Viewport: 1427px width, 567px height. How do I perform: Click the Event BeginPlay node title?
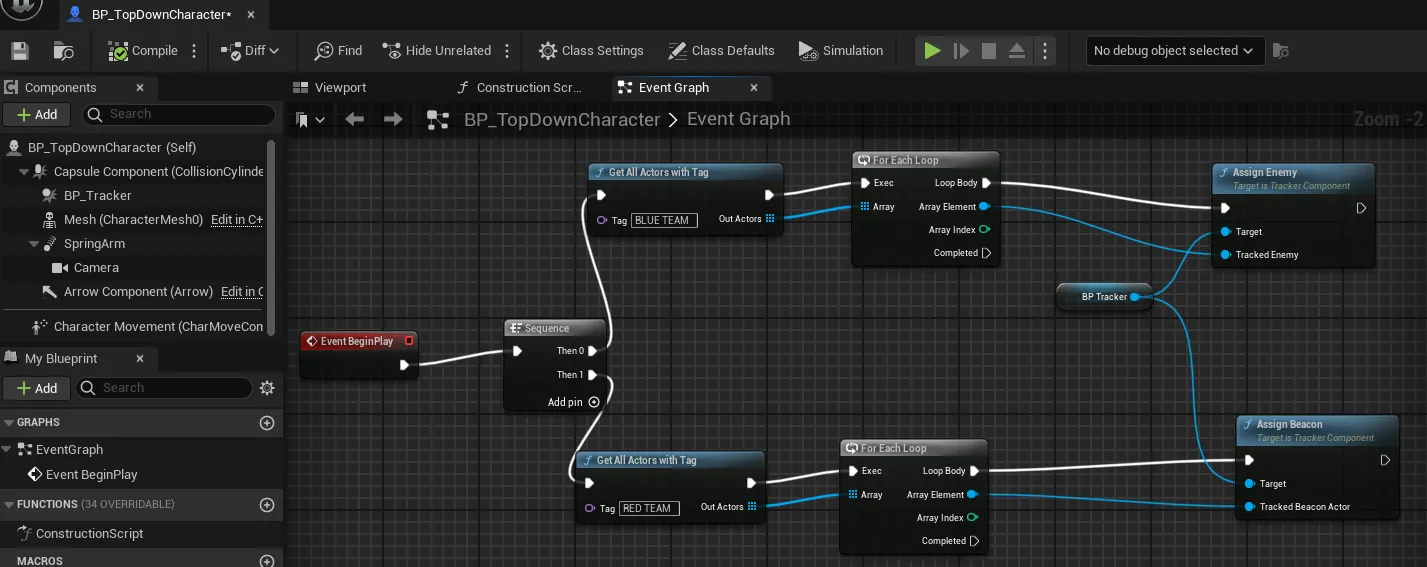pos(357,341)
